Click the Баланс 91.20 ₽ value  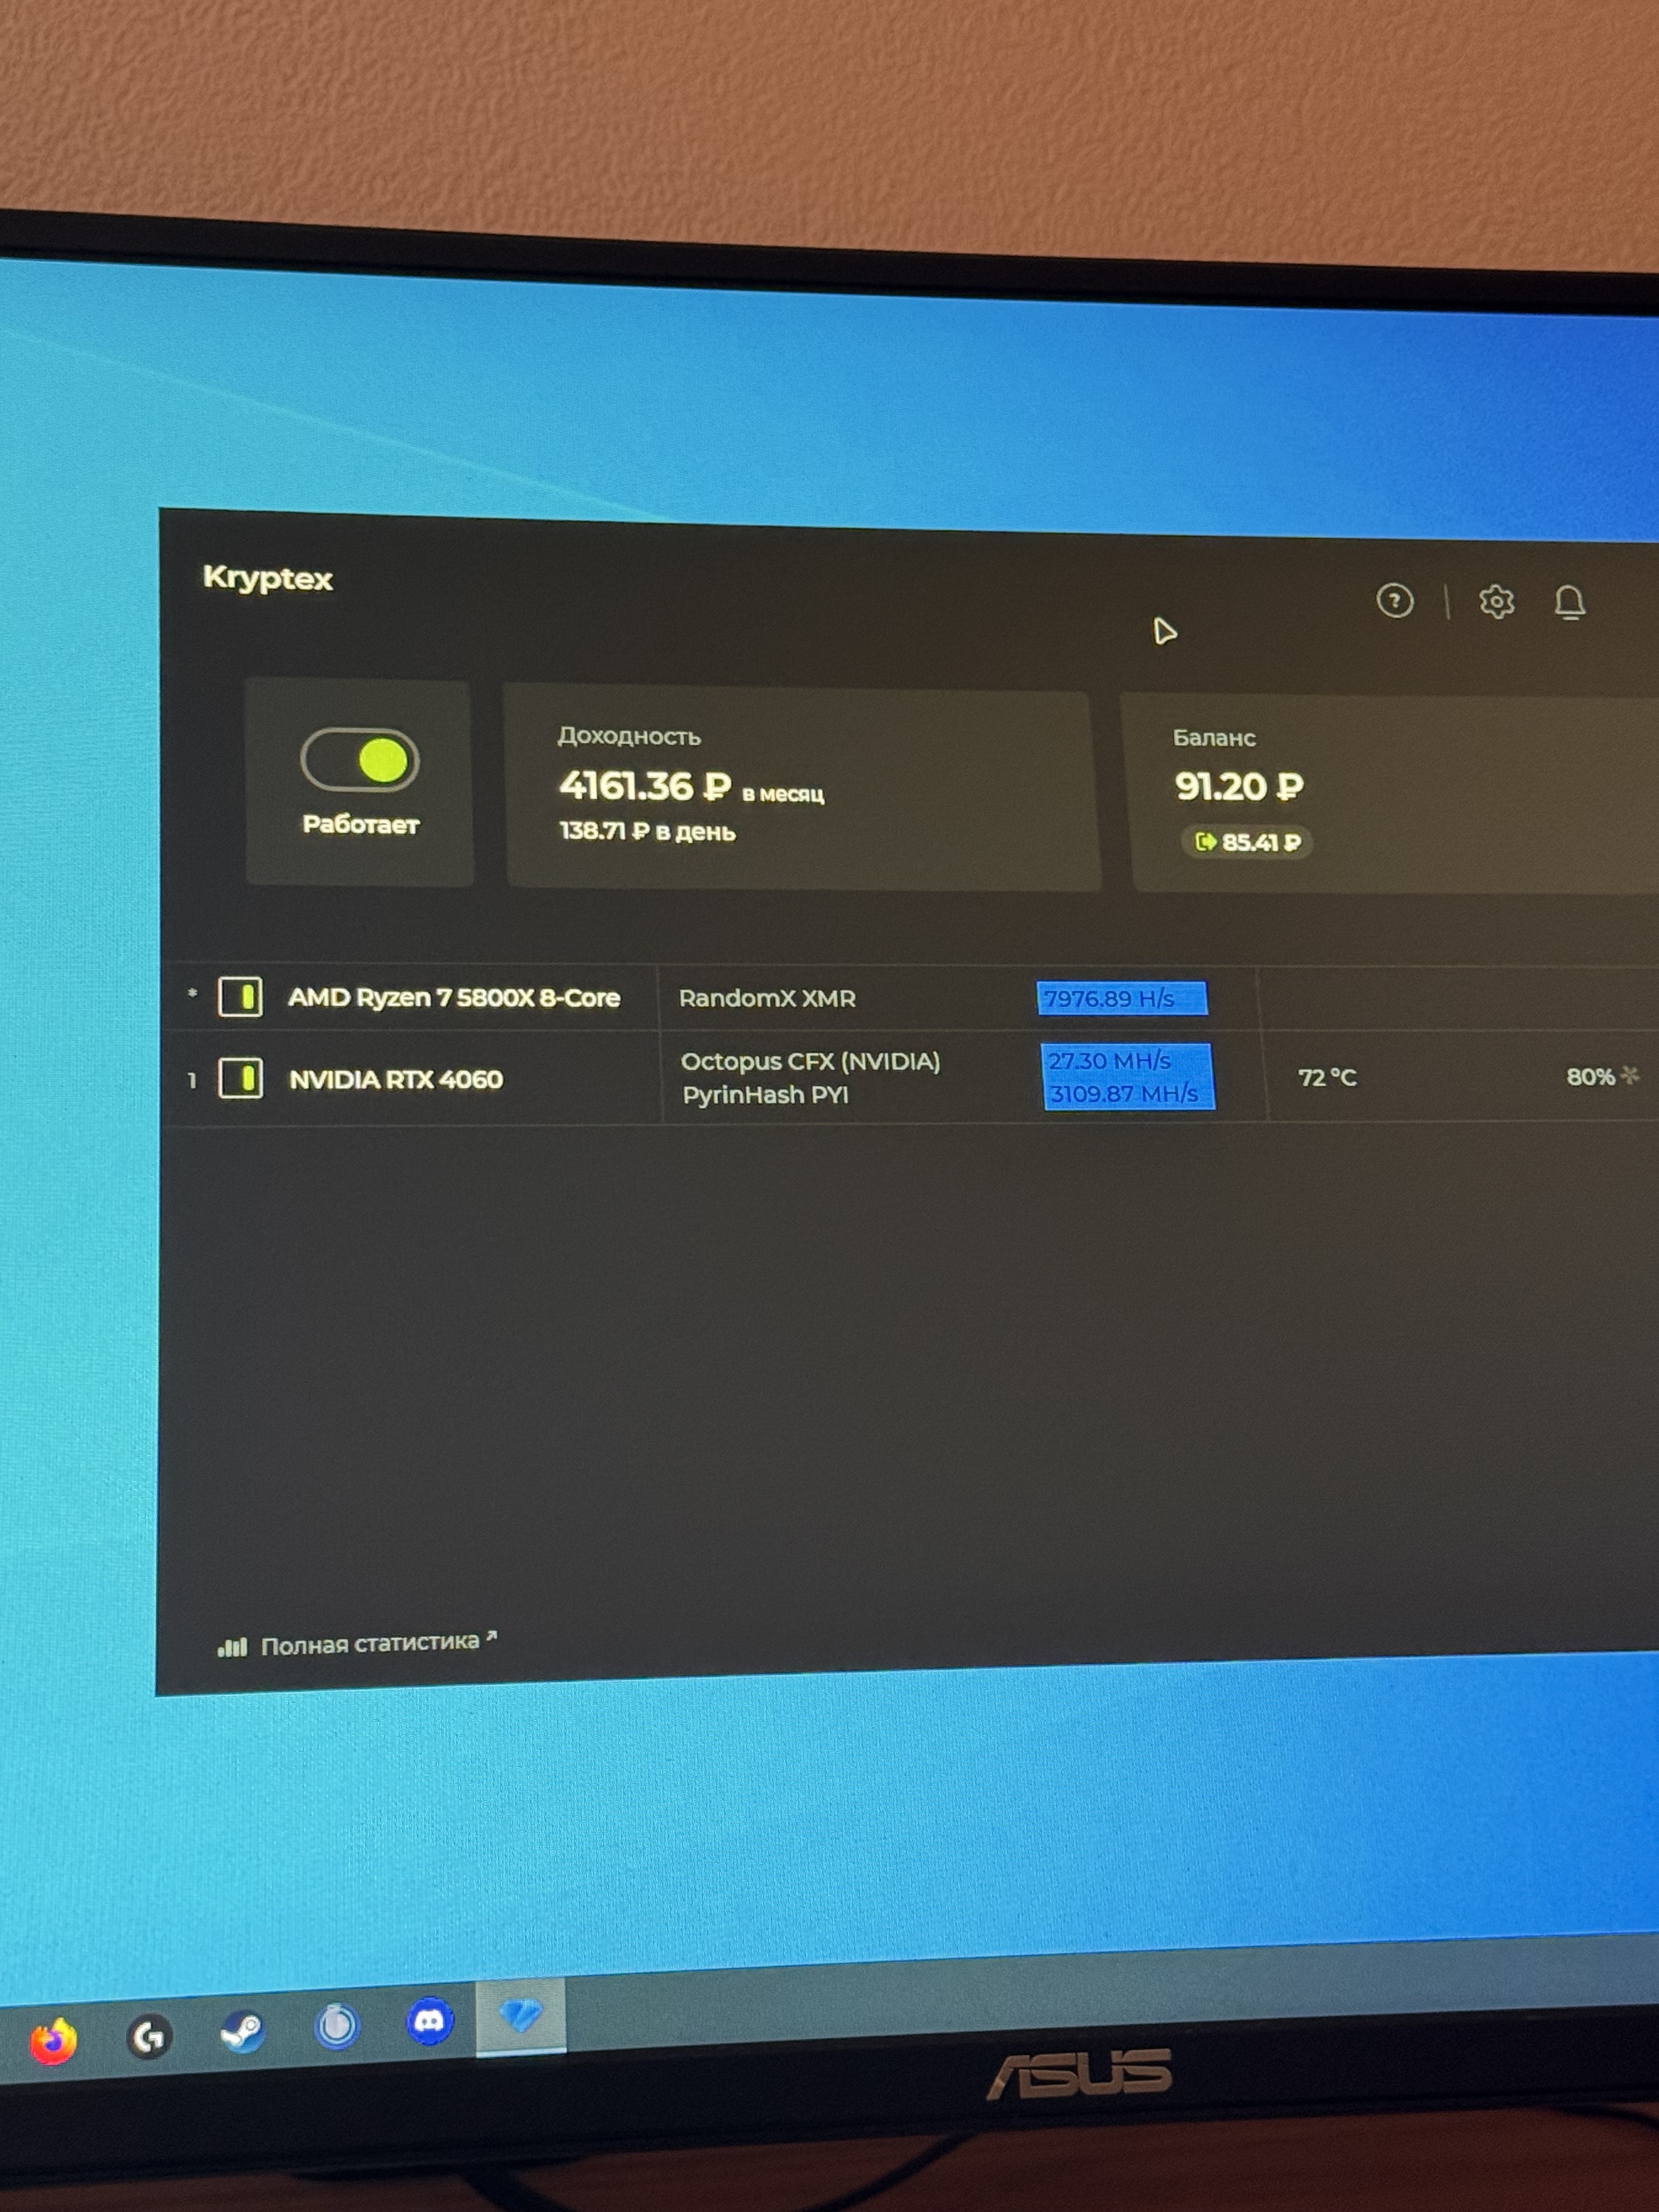point(1239,787)
